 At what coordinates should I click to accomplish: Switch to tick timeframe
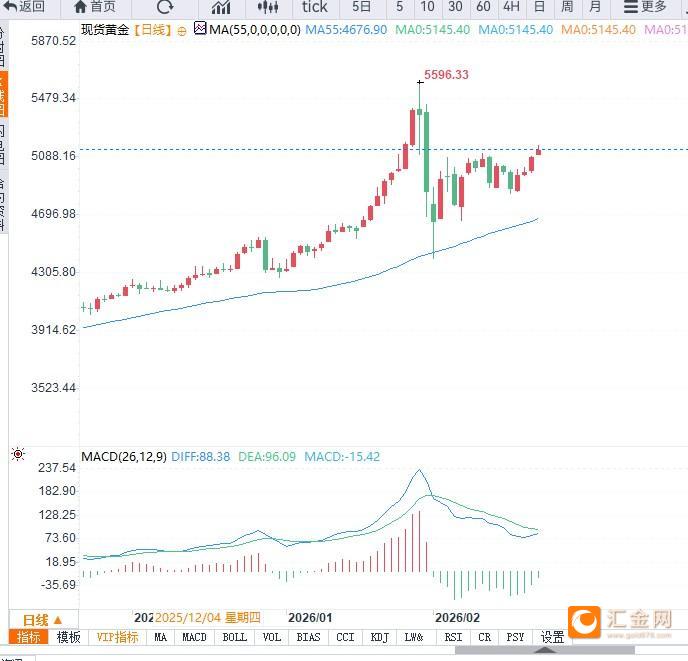pyautogui.click(x=315, y=7)
